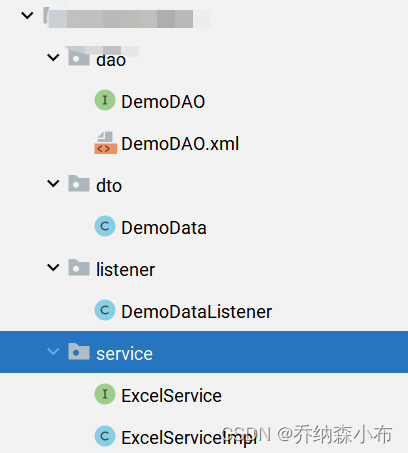This screenshot has height=453, width=408.
Task: Collapse the dto package node
Action: pyautogui.click(x=53, y=184)
